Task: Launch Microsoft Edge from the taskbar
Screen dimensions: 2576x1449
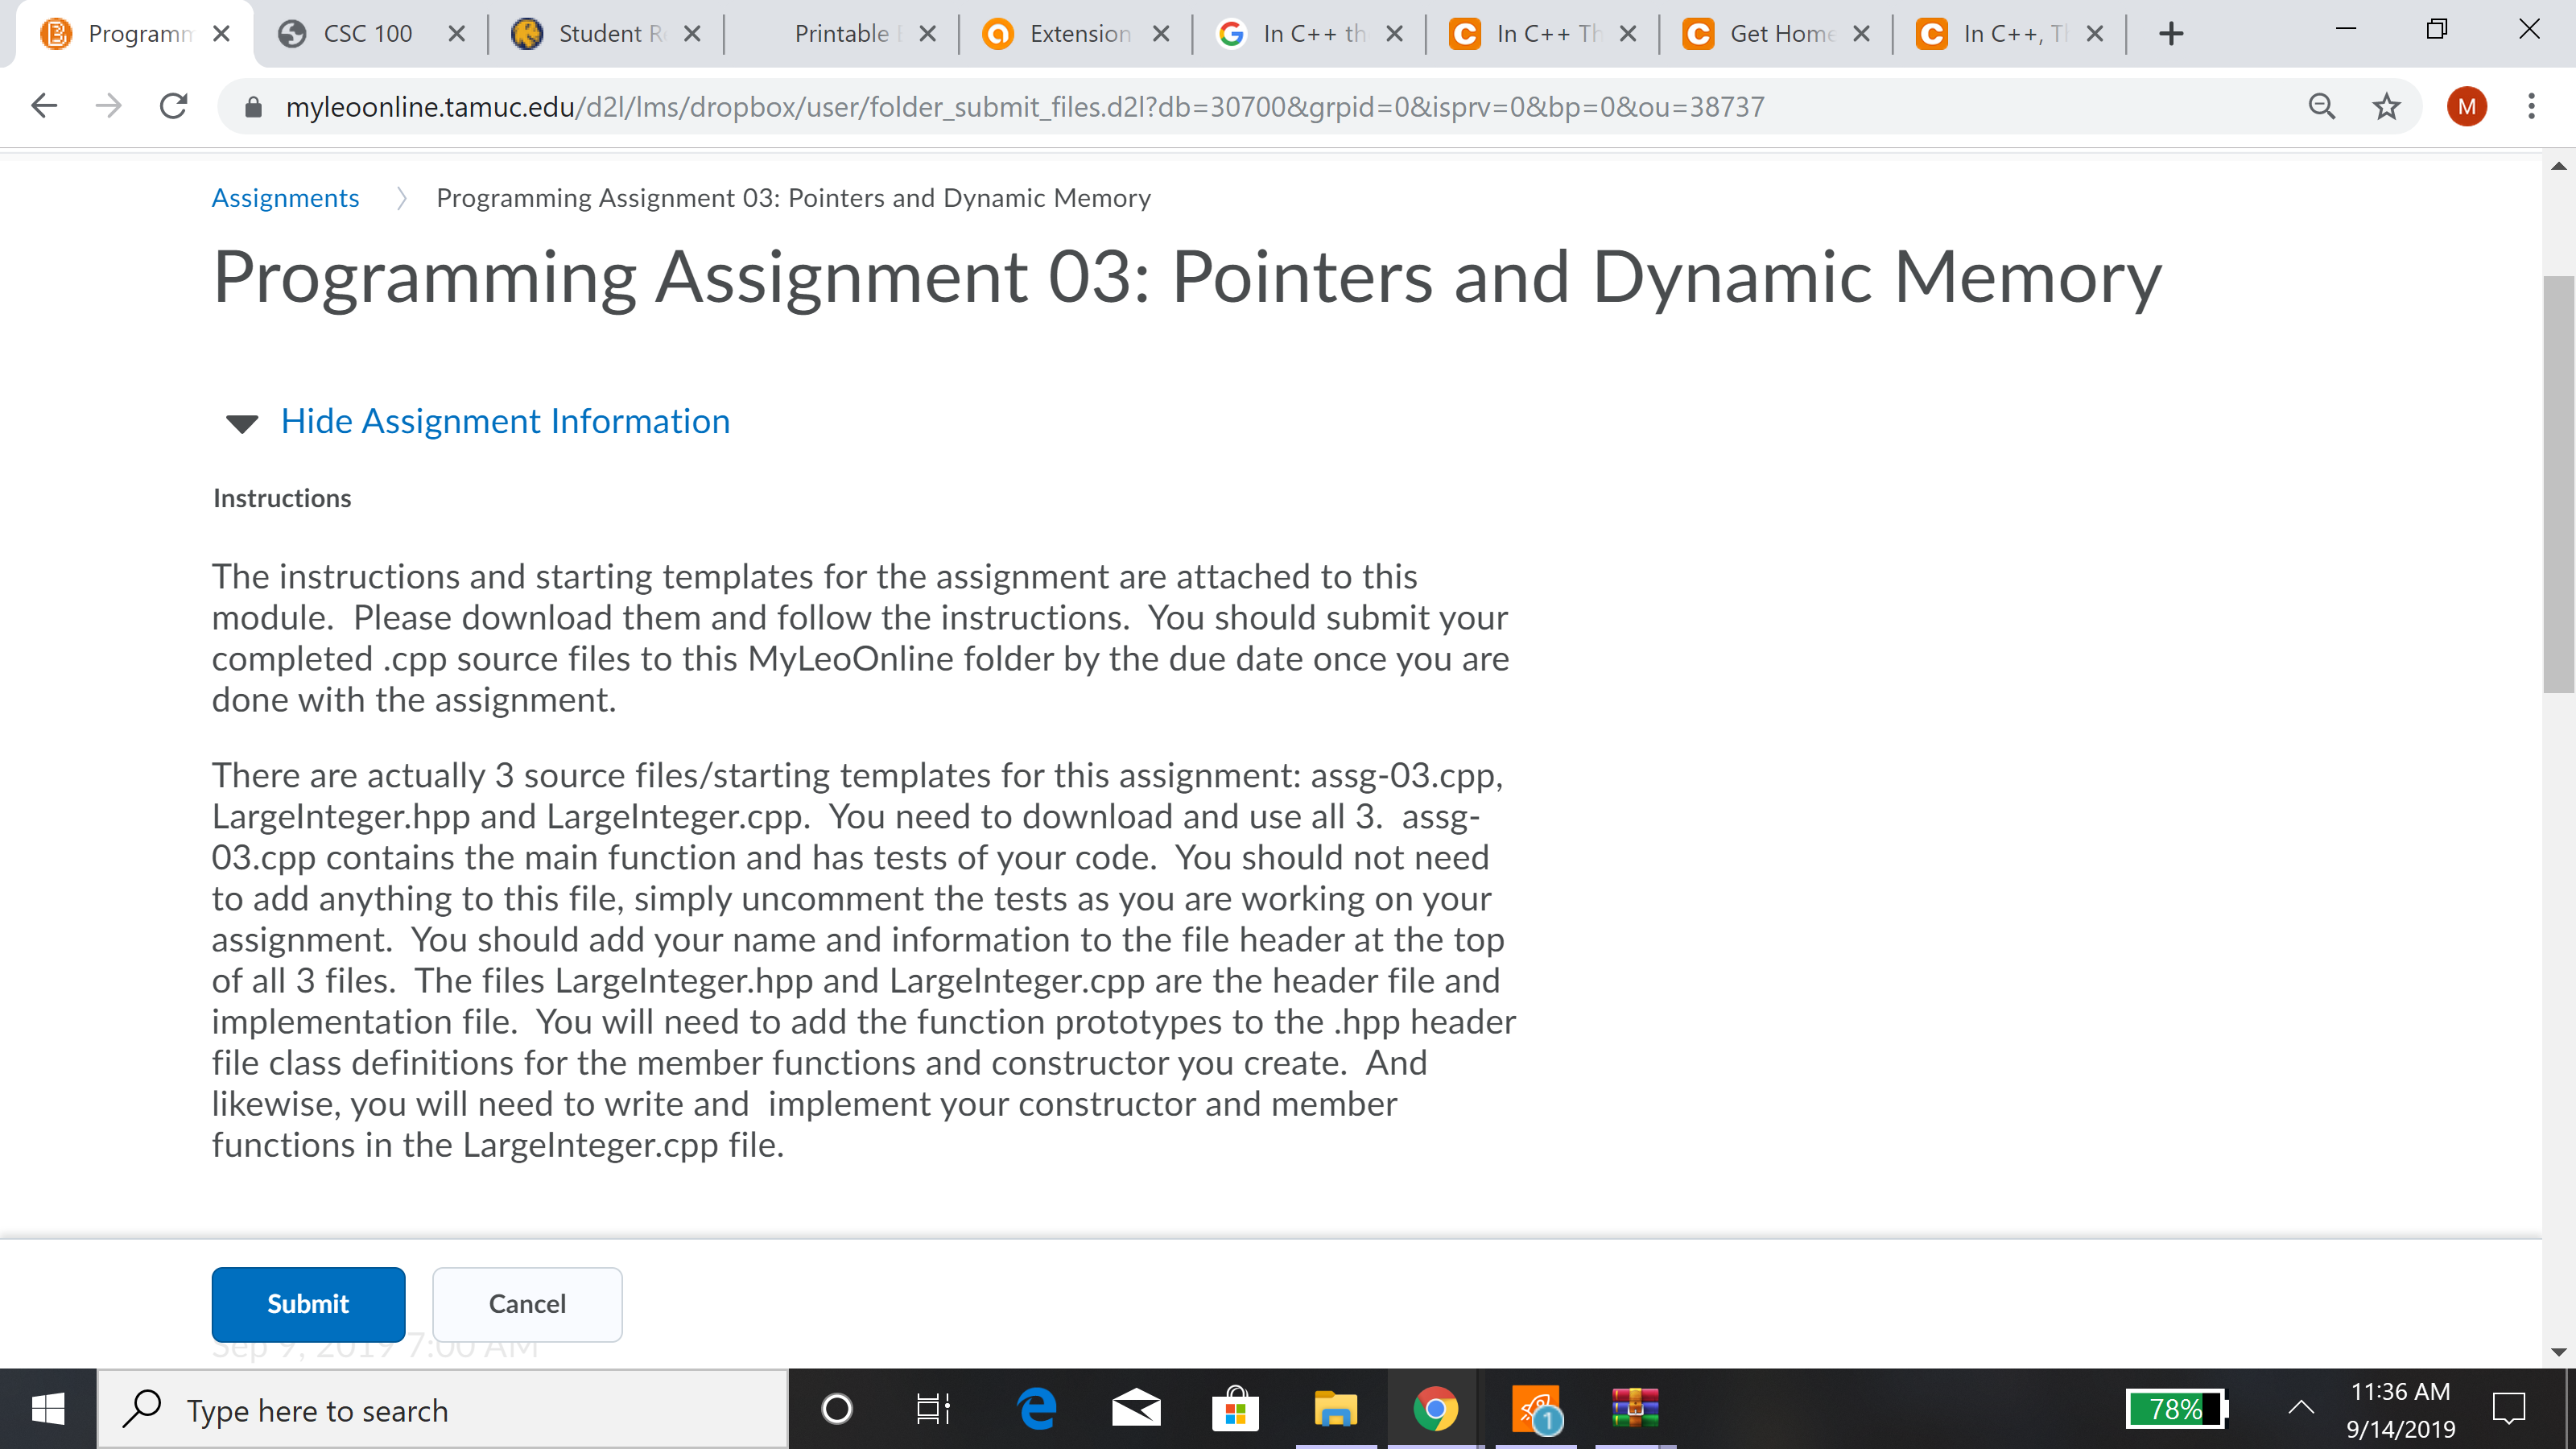Action: click(x=1036, y=1410)
